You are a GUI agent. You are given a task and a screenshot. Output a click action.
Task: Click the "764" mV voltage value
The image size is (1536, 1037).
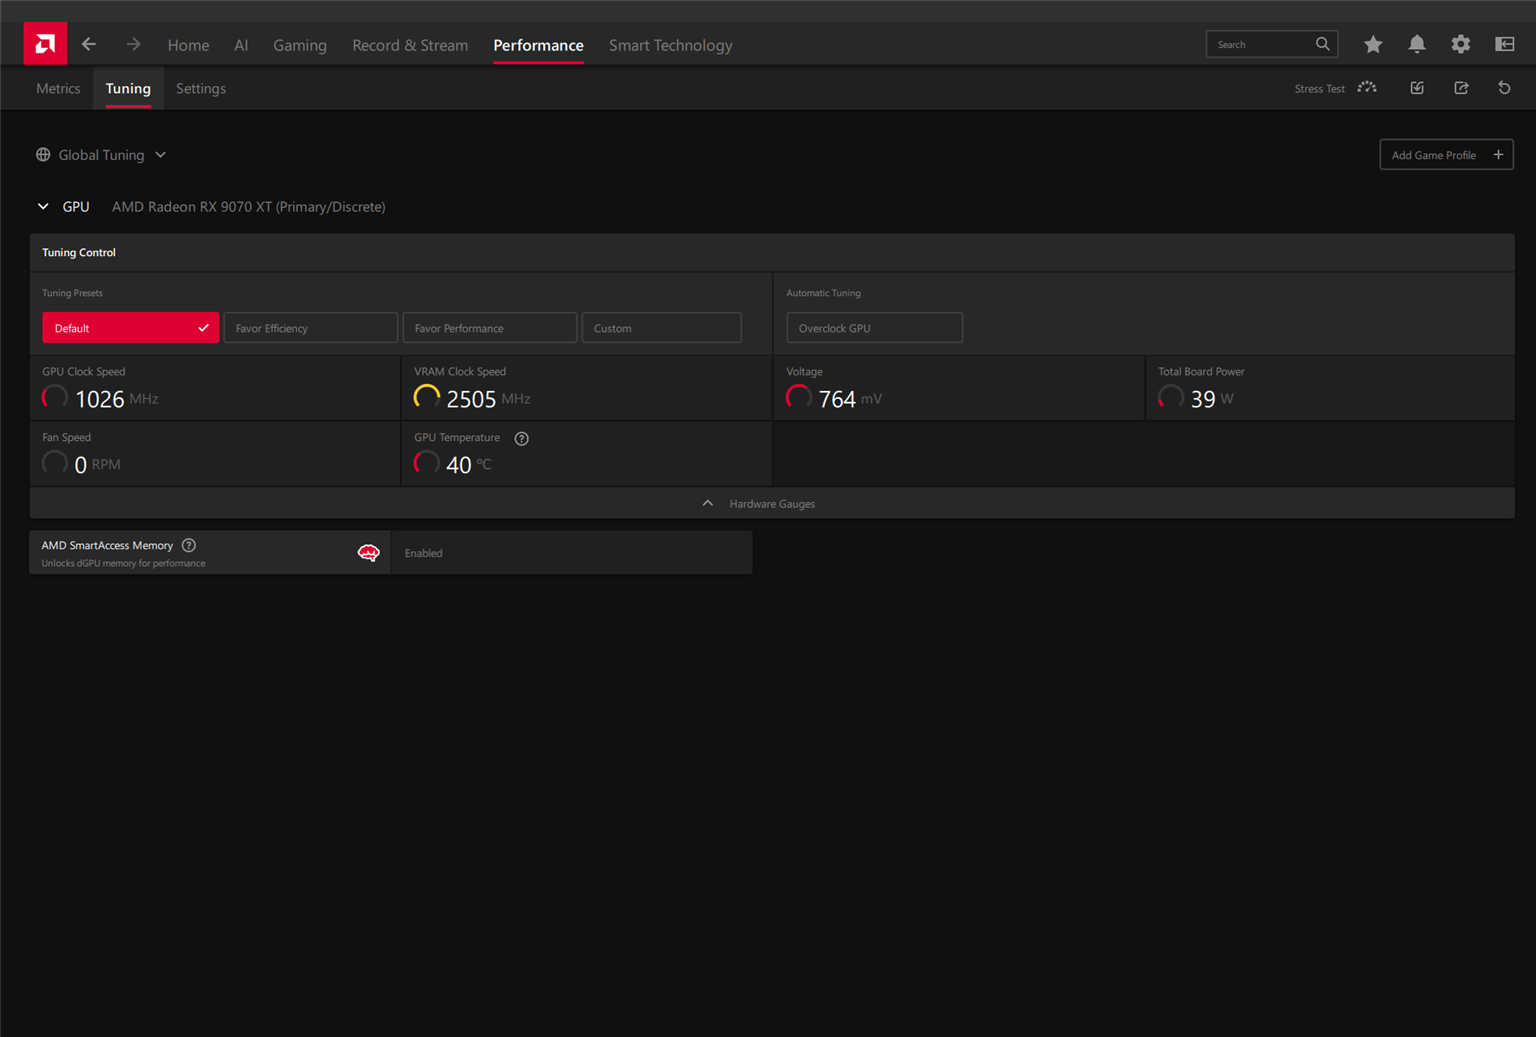pyautogui.click(x=837, y=399)
